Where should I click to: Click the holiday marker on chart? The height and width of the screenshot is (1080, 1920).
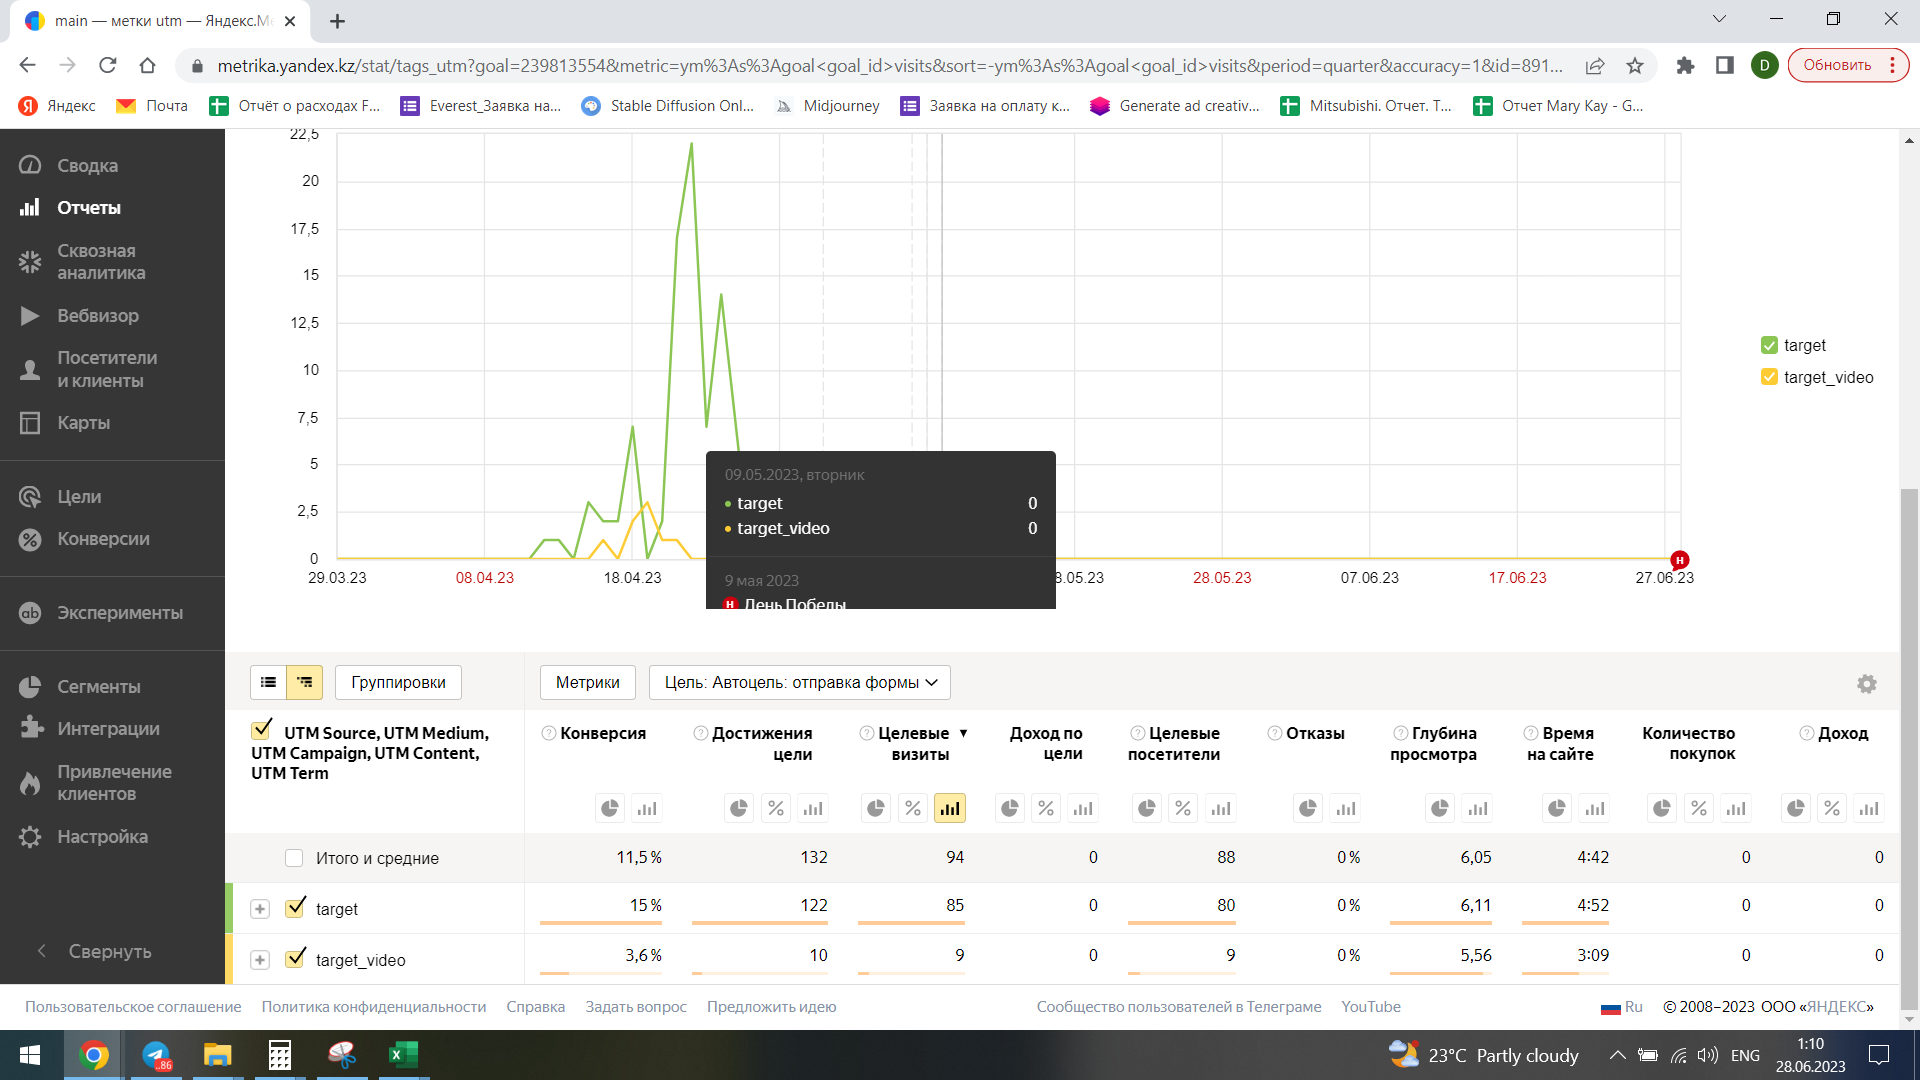[1680, 560]
